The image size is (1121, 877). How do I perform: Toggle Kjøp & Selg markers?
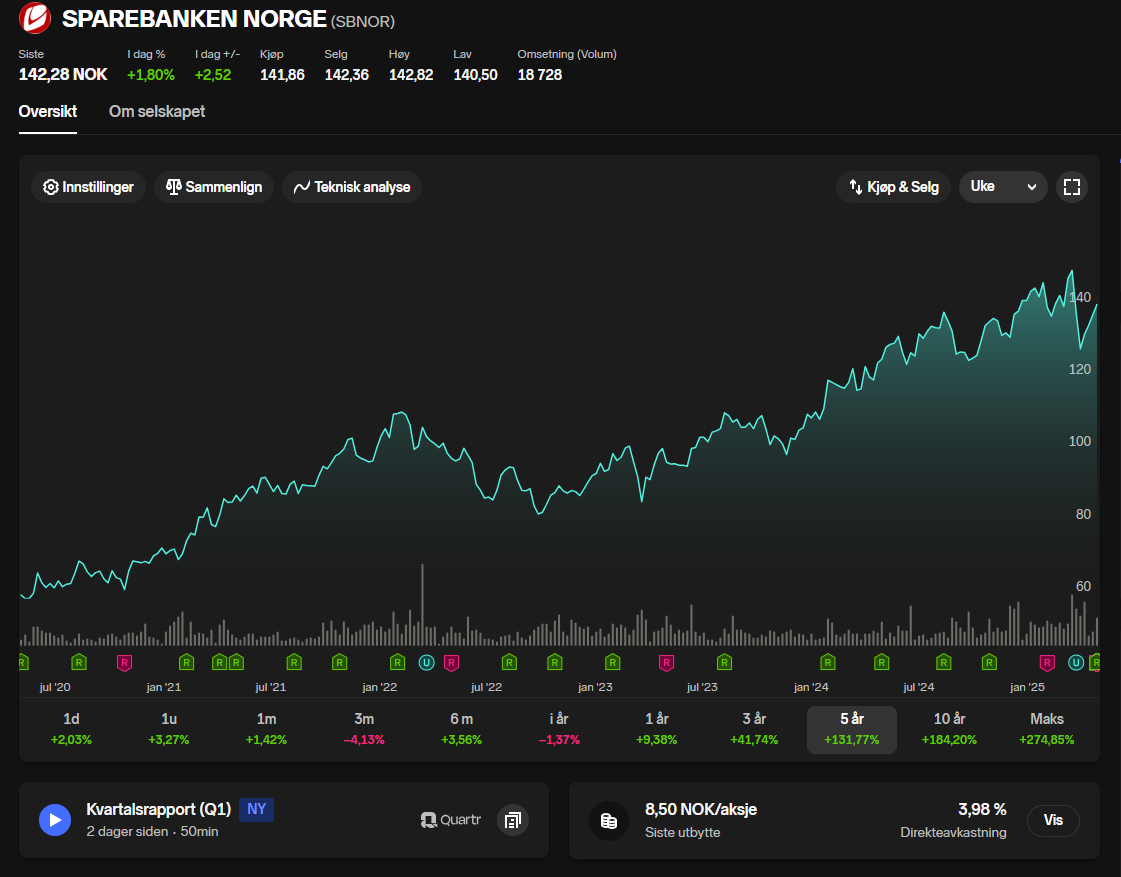894,187
